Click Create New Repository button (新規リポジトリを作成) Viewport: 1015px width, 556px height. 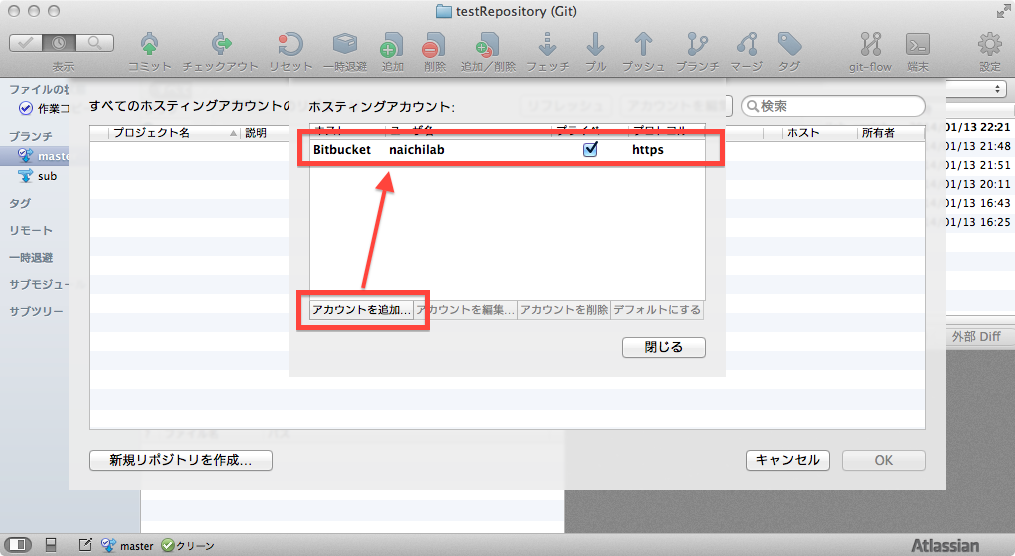point(181,460)
